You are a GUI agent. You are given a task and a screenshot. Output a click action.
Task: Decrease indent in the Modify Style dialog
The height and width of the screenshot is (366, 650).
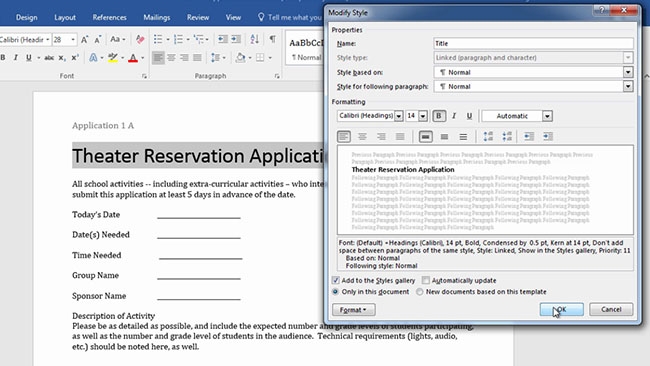(529, 136)
